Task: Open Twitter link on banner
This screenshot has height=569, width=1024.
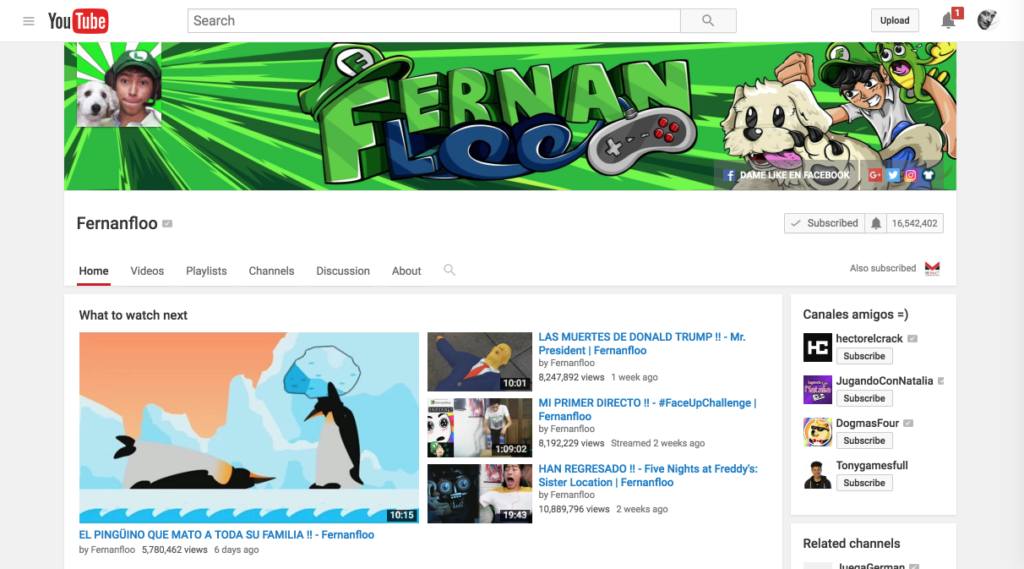Action: 893,175
